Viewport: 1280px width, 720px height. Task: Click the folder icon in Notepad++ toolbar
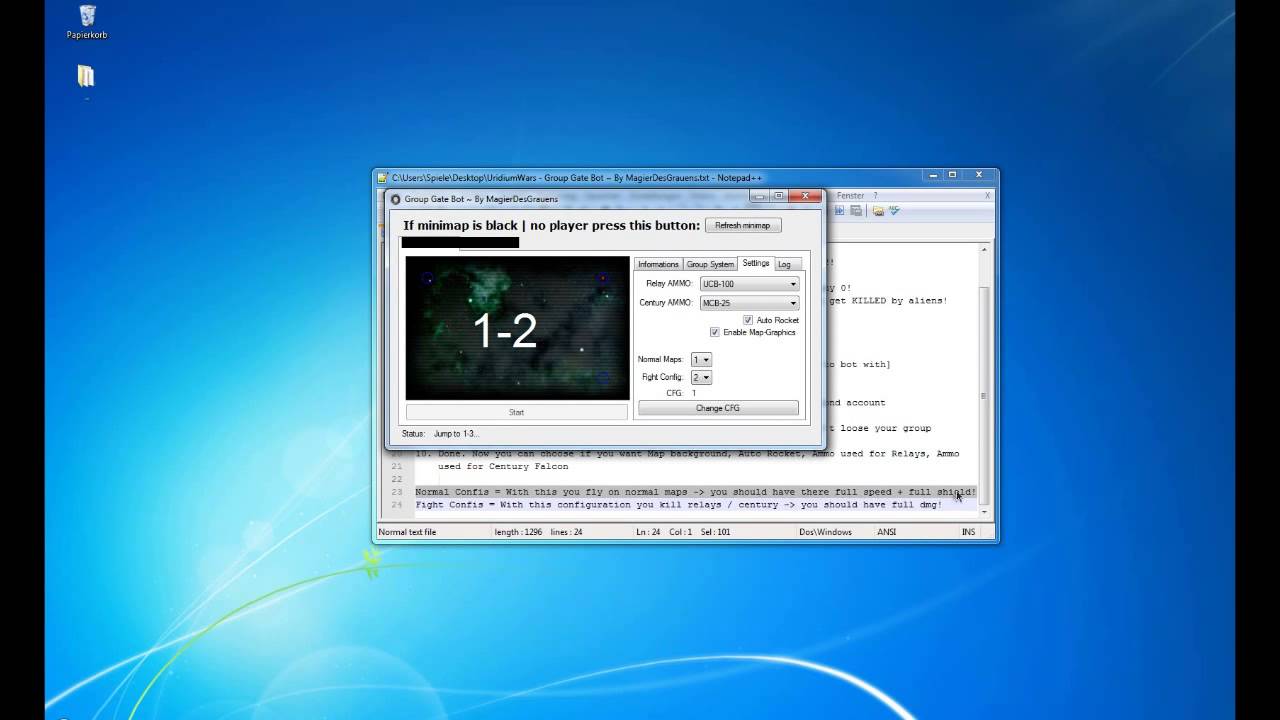click(x=878, y=211)
